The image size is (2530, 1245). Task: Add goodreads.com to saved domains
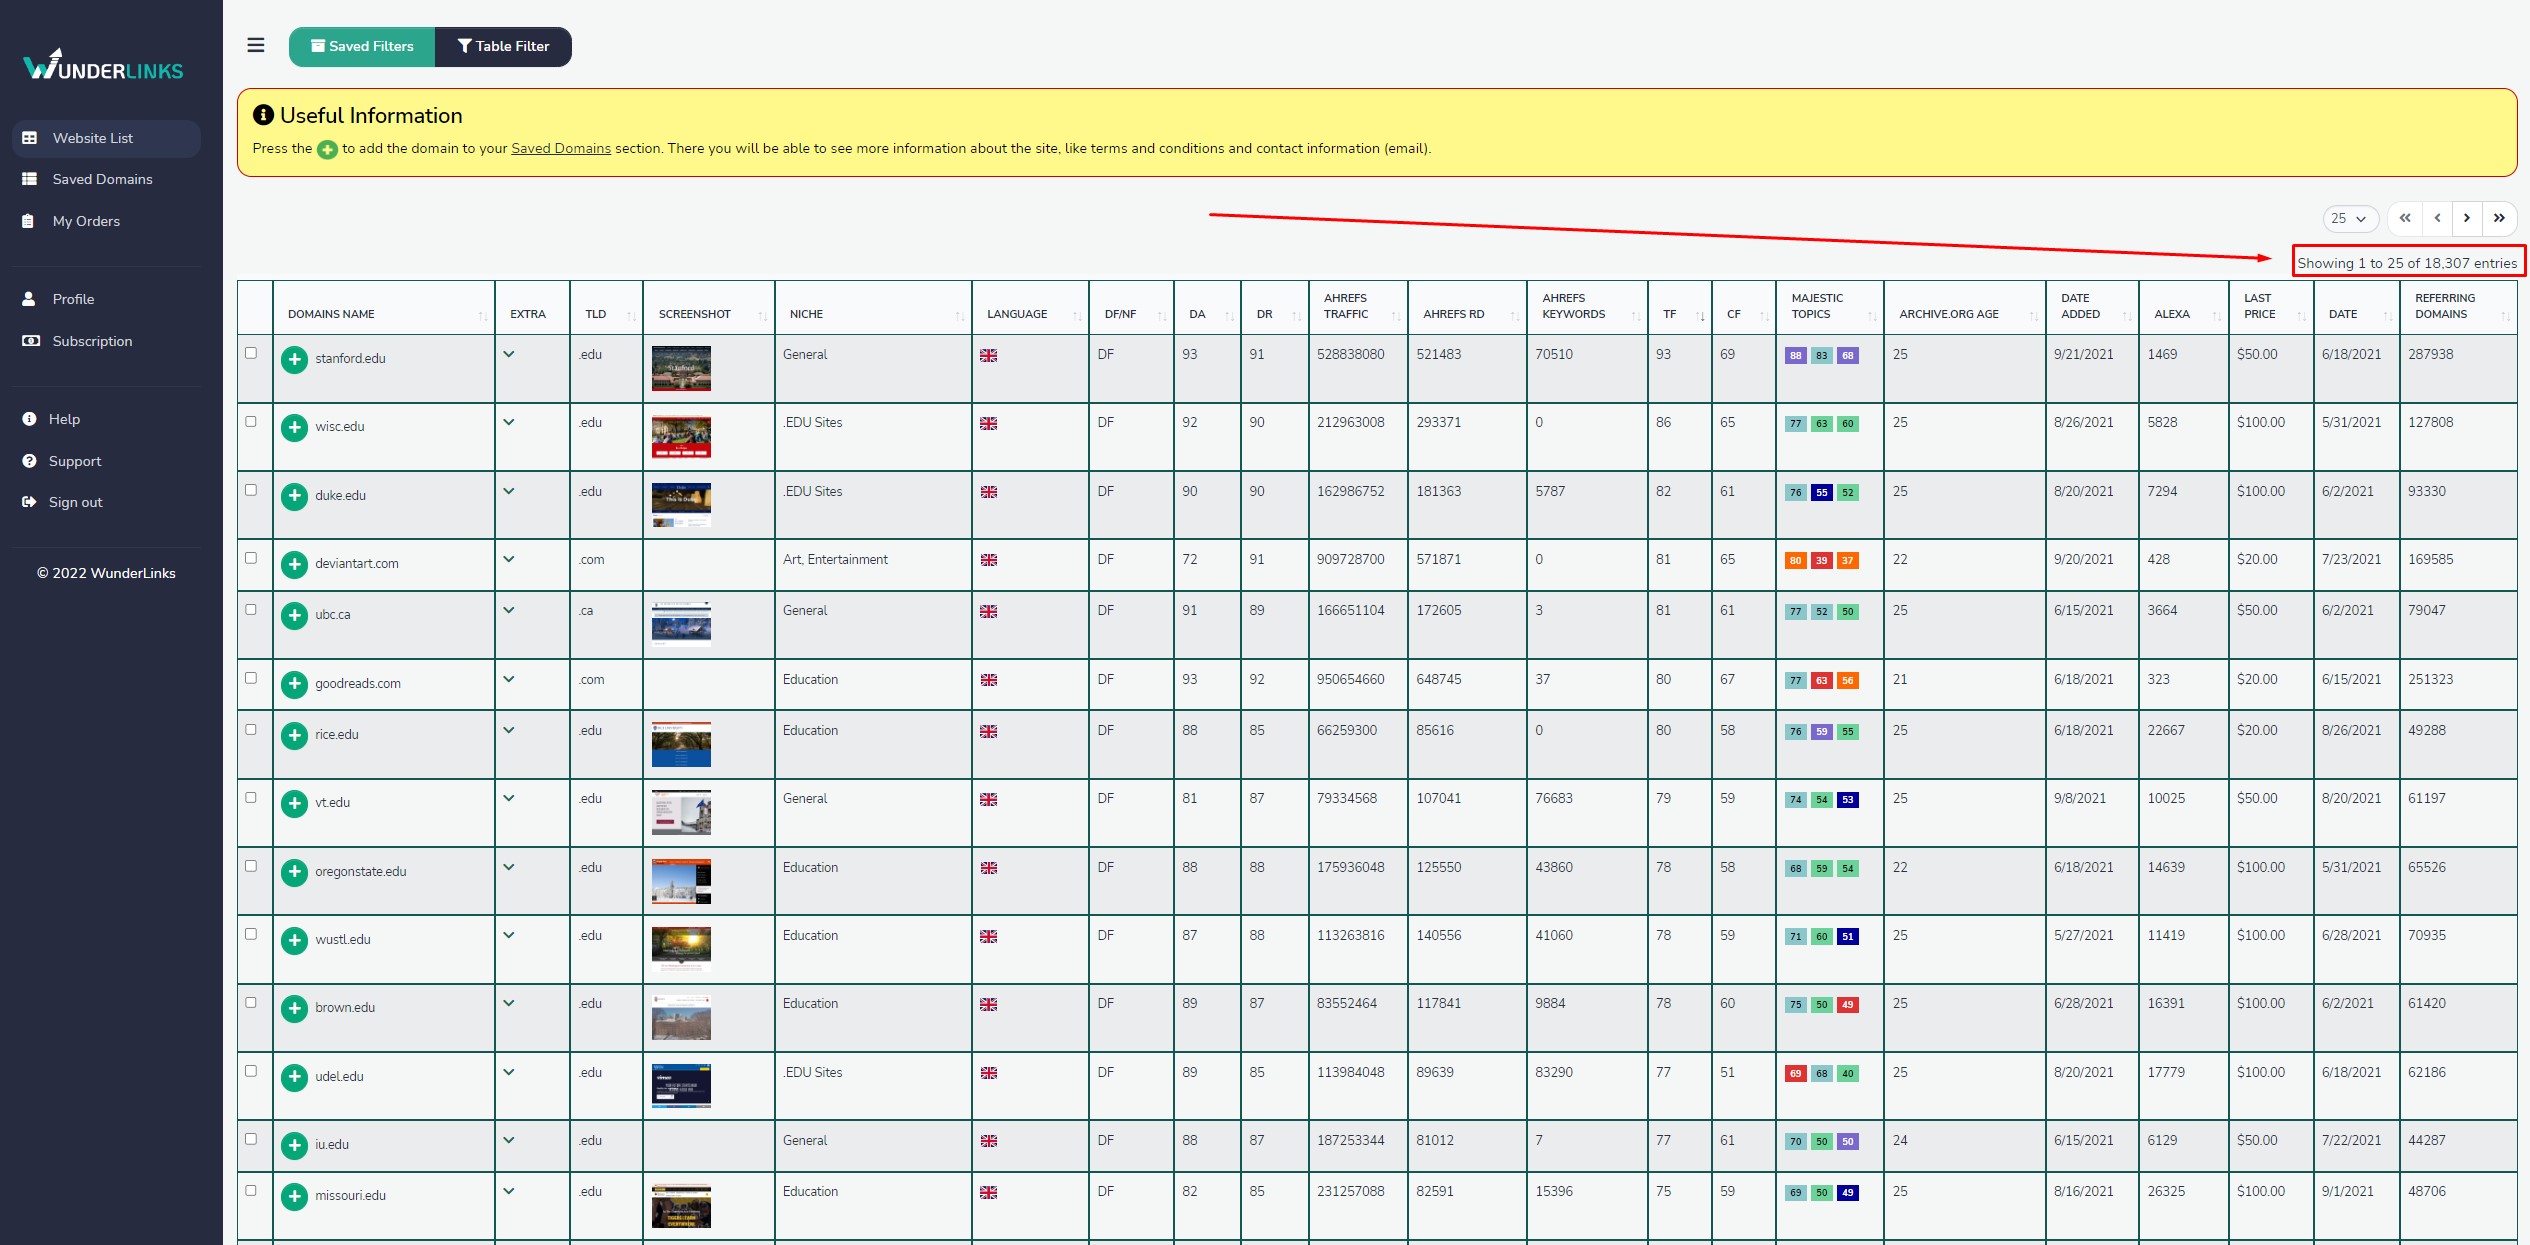click(x=294, y=684)
